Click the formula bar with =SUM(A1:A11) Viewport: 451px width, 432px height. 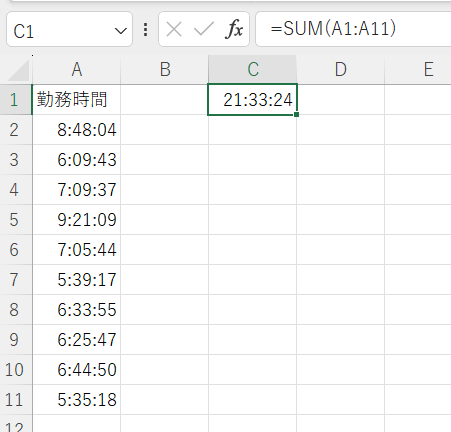(x=353, y=29)
